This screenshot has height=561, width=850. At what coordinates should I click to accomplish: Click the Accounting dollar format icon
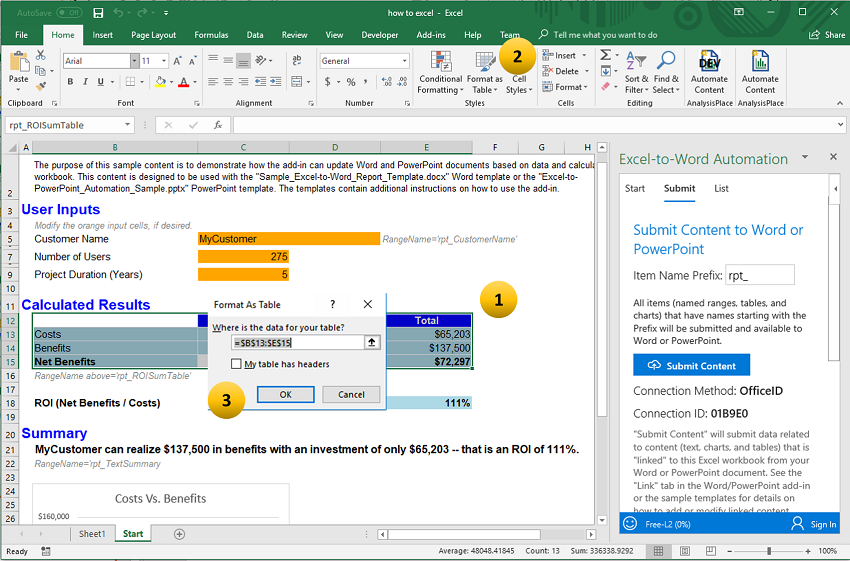tap(327, 82)
